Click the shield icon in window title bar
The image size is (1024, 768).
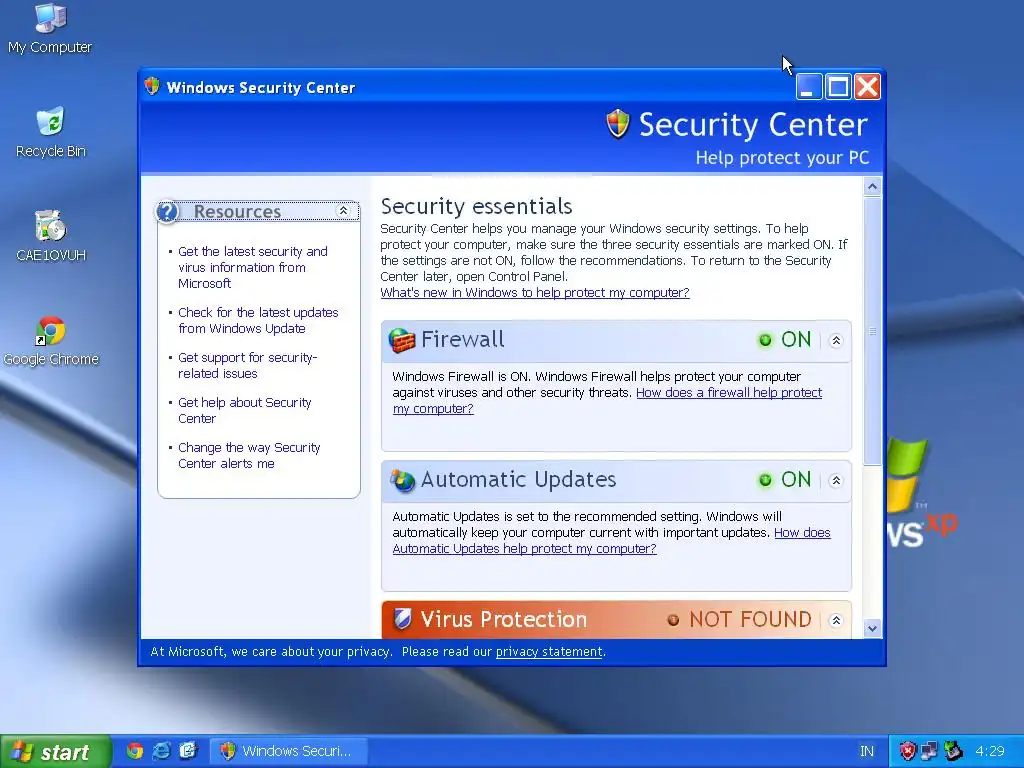click(x=152, y=86)
